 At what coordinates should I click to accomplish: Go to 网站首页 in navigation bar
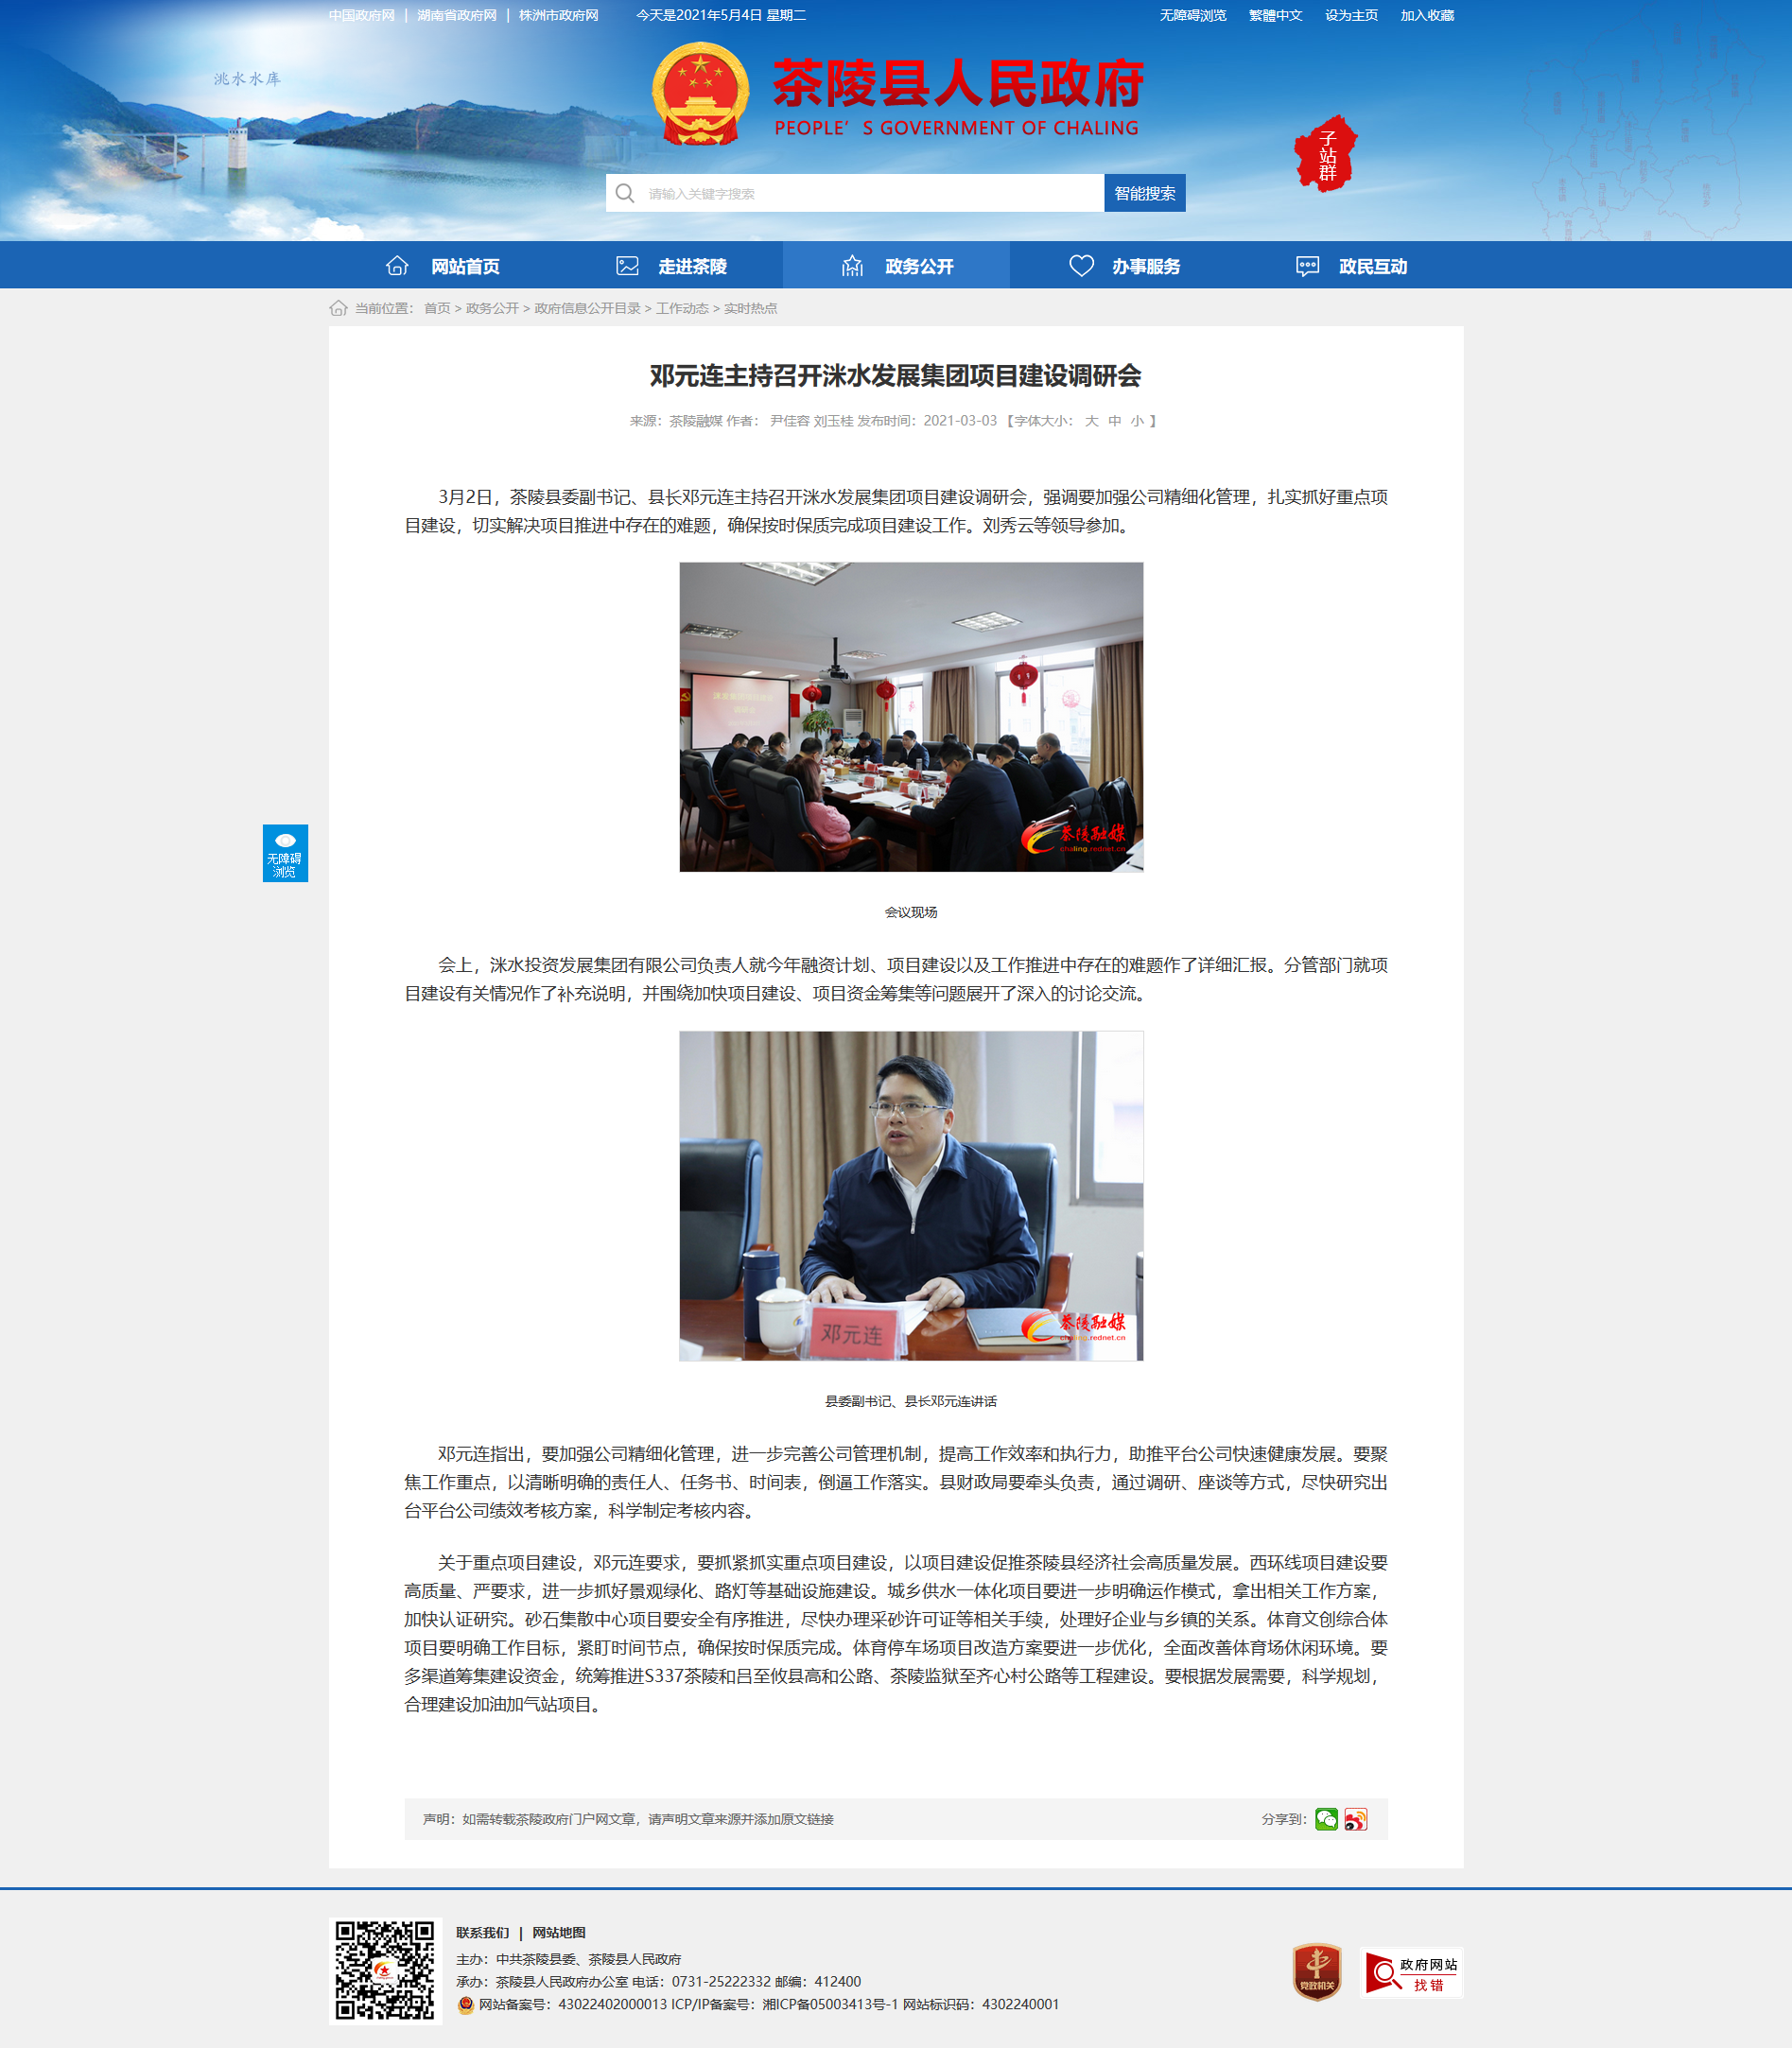(x=442, y=266)
